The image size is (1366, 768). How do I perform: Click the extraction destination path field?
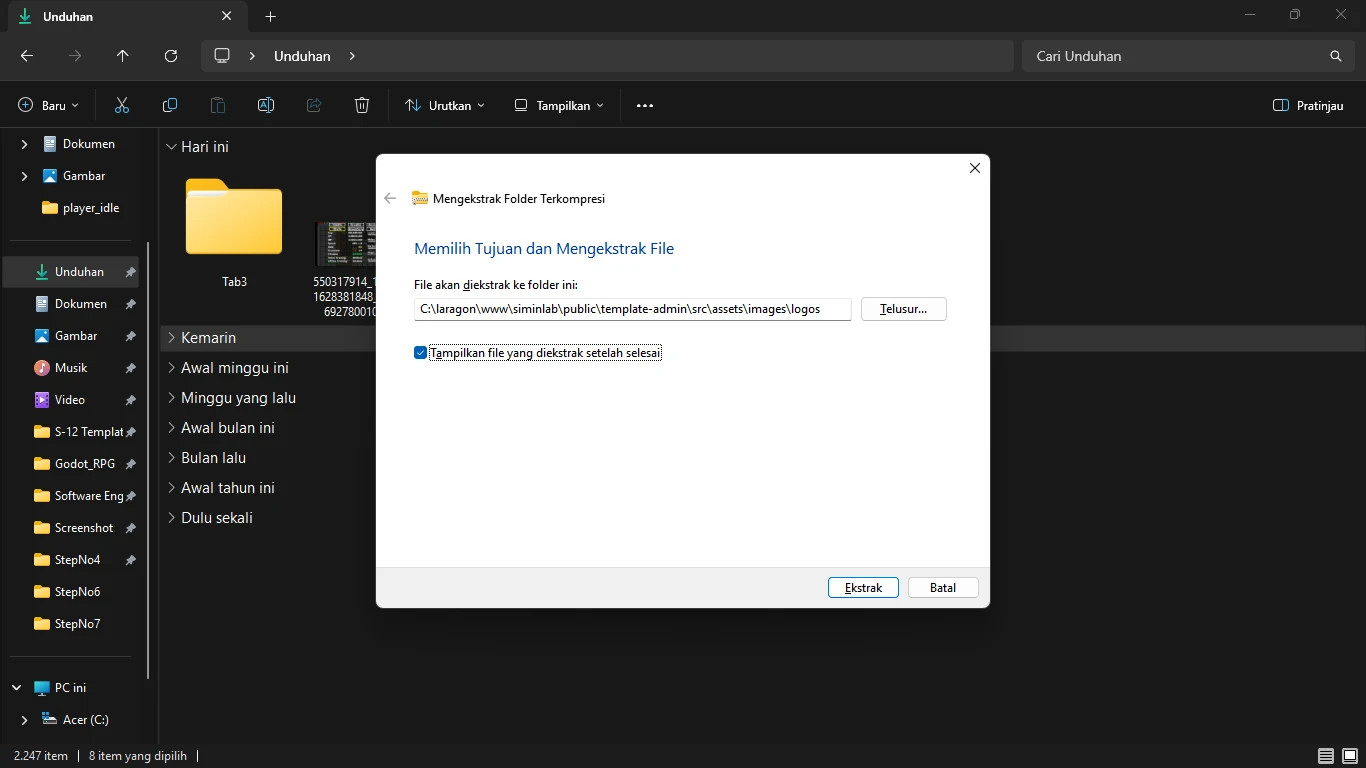[632, 309]
